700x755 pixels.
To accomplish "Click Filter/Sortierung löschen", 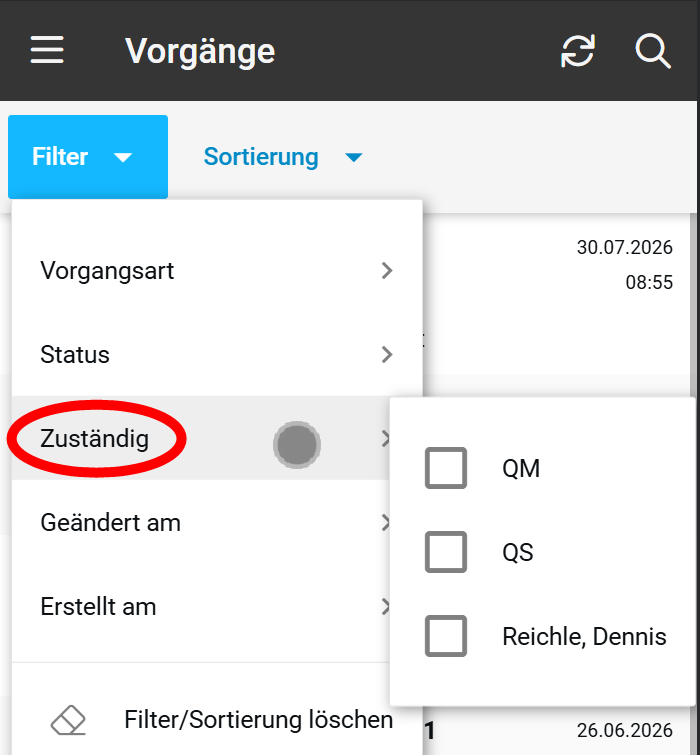I will click(259, 720).
